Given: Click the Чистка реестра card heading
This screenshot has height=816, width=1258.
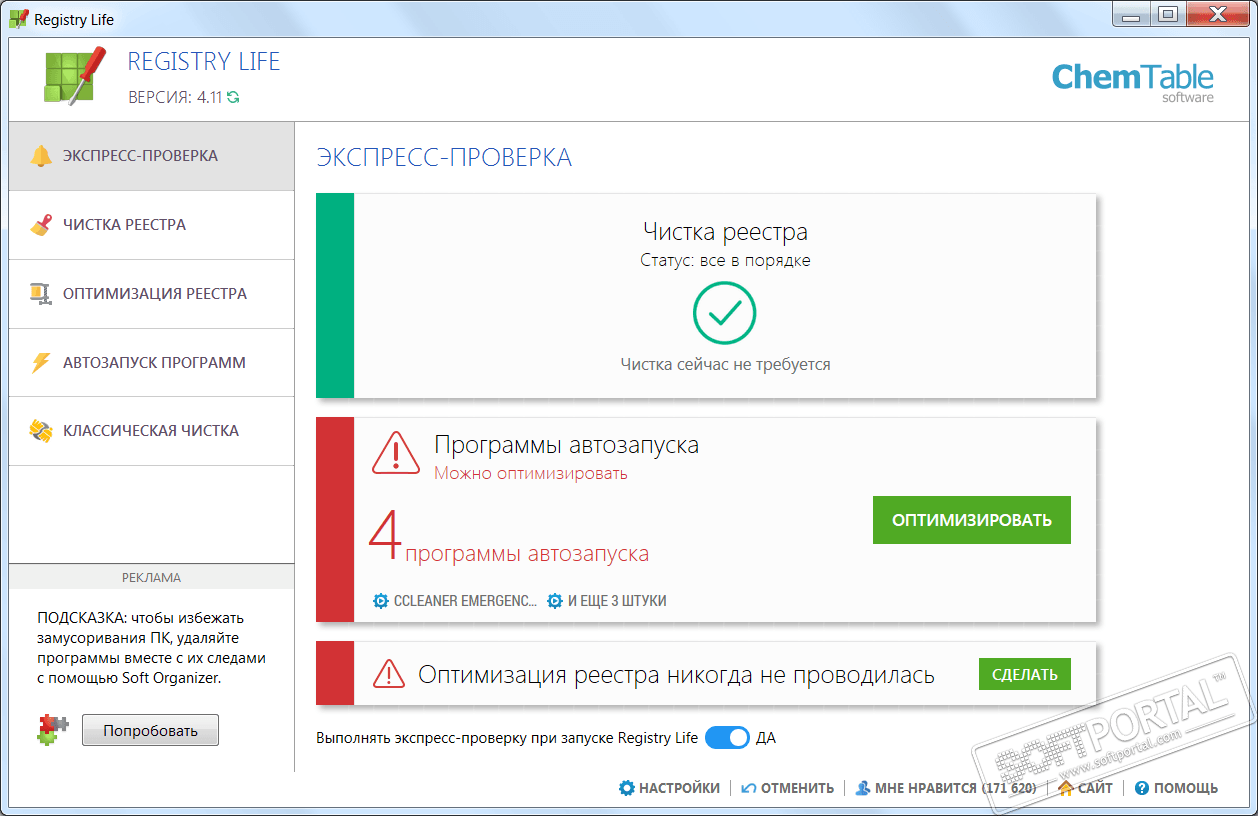Looking at the screenshot, I should (x=725, y=232).
